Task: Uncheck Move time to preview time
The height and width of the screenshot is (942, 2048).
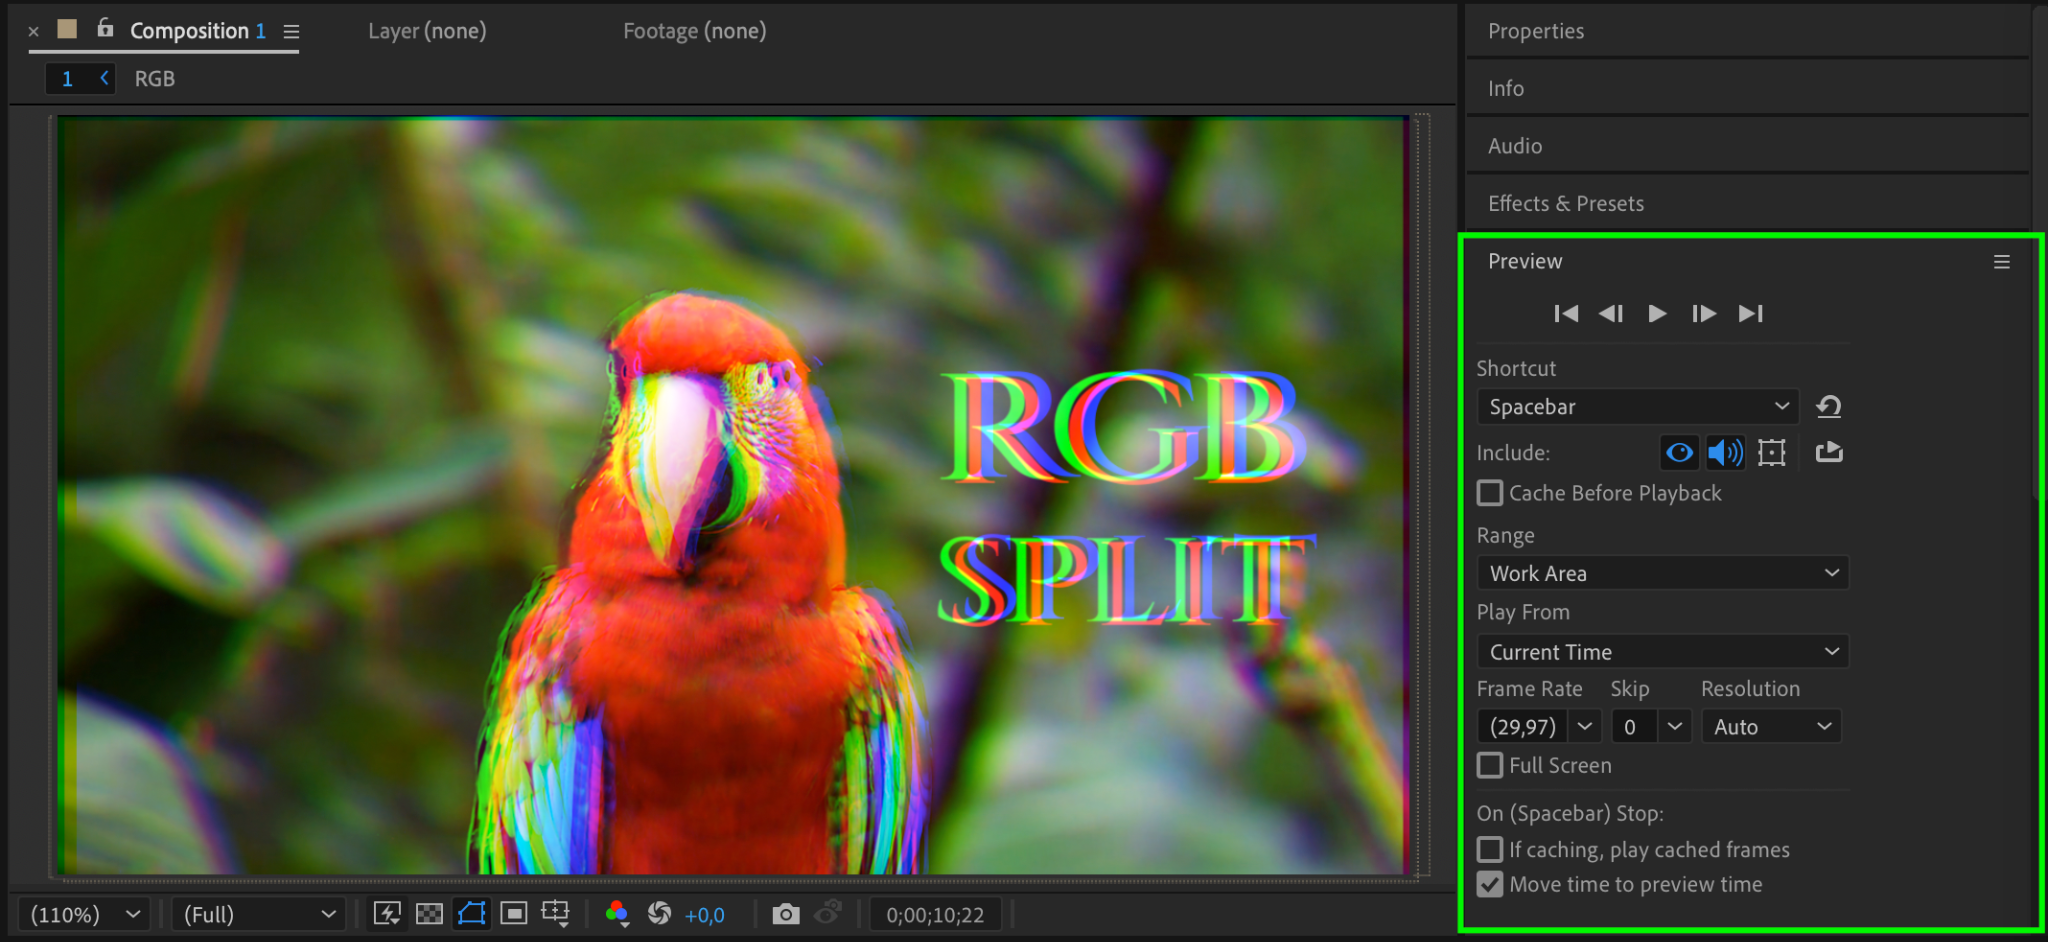Action: 1490,885
